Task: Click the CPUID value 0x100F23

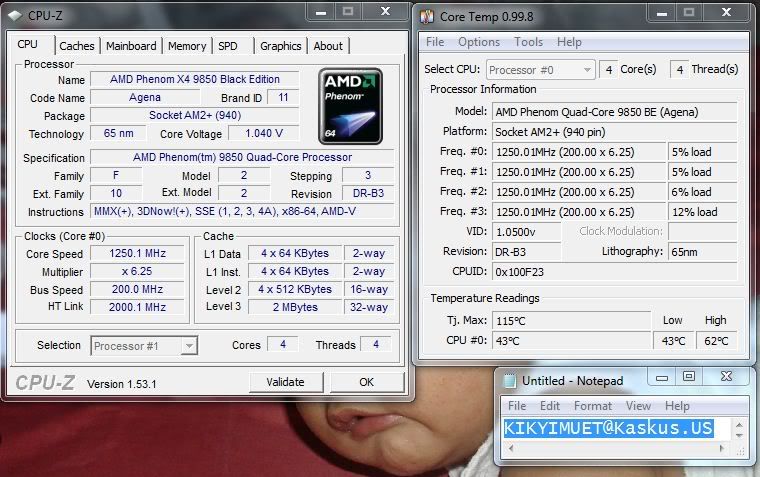Action: [615, 272]
